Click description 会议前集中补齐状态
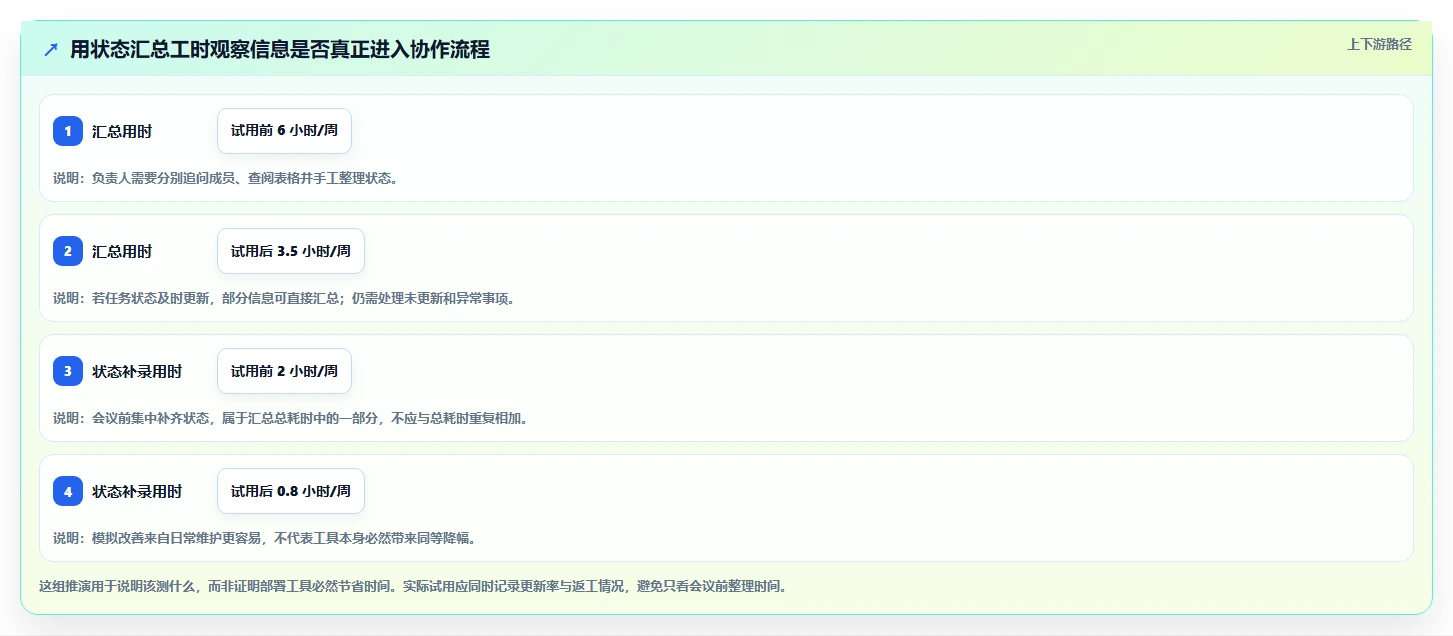 pos(290,418)
